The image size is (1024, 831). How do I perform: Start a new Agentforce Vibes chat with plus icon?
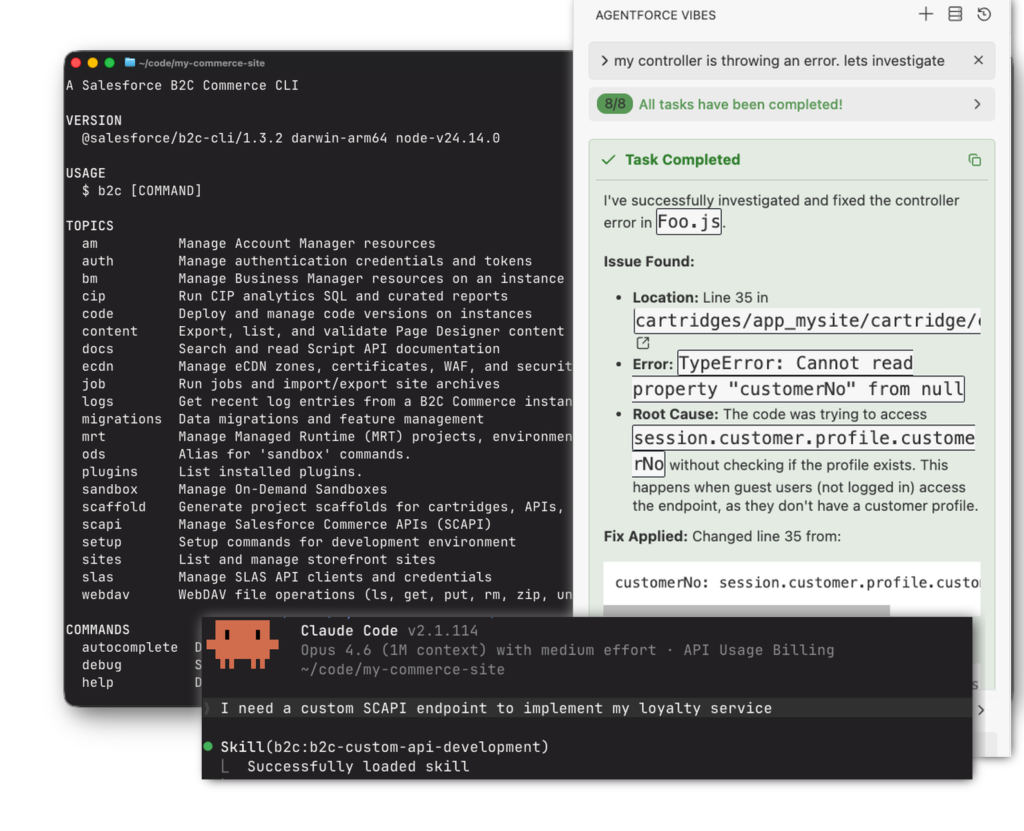coord(925,15)
